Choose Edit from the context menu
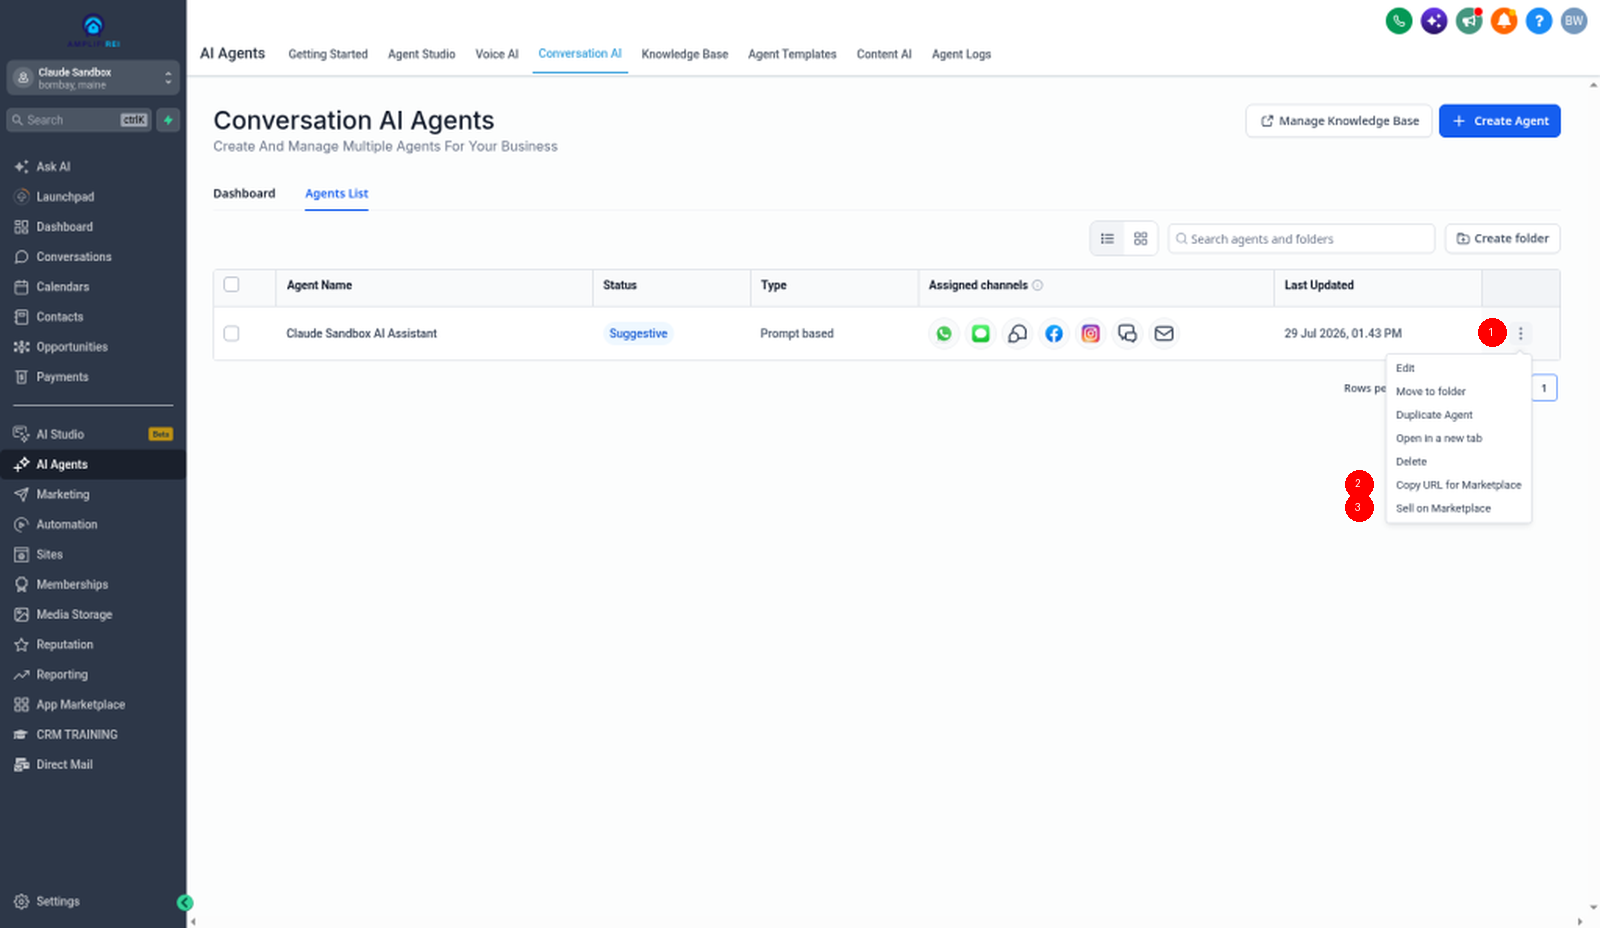Image resolution: width=1600 pixels, height=928 pixels. click(x=1405, y=368)
